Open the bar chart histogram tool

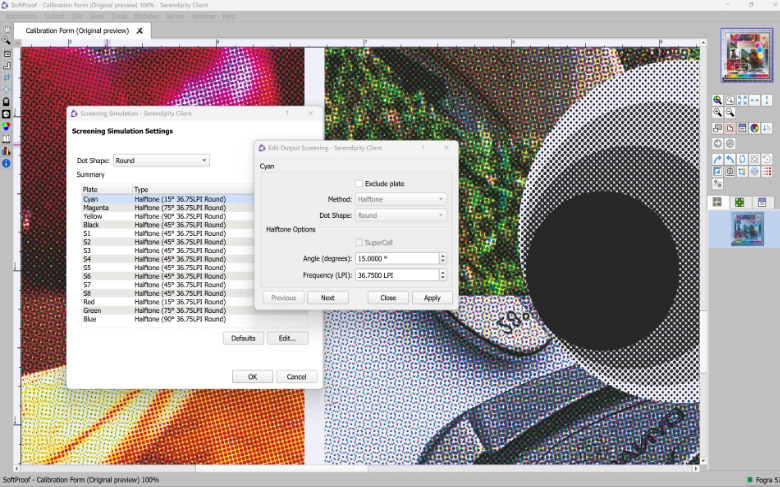pyautogui.click(x=6, y=151)
